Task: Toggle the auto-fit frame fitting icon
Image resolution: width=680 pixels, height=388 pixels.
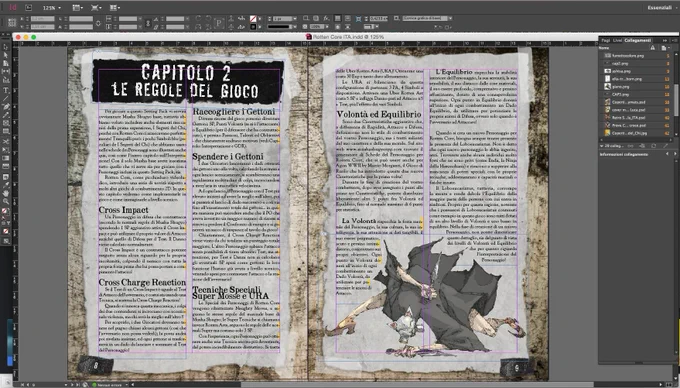Action: [358, 19]
